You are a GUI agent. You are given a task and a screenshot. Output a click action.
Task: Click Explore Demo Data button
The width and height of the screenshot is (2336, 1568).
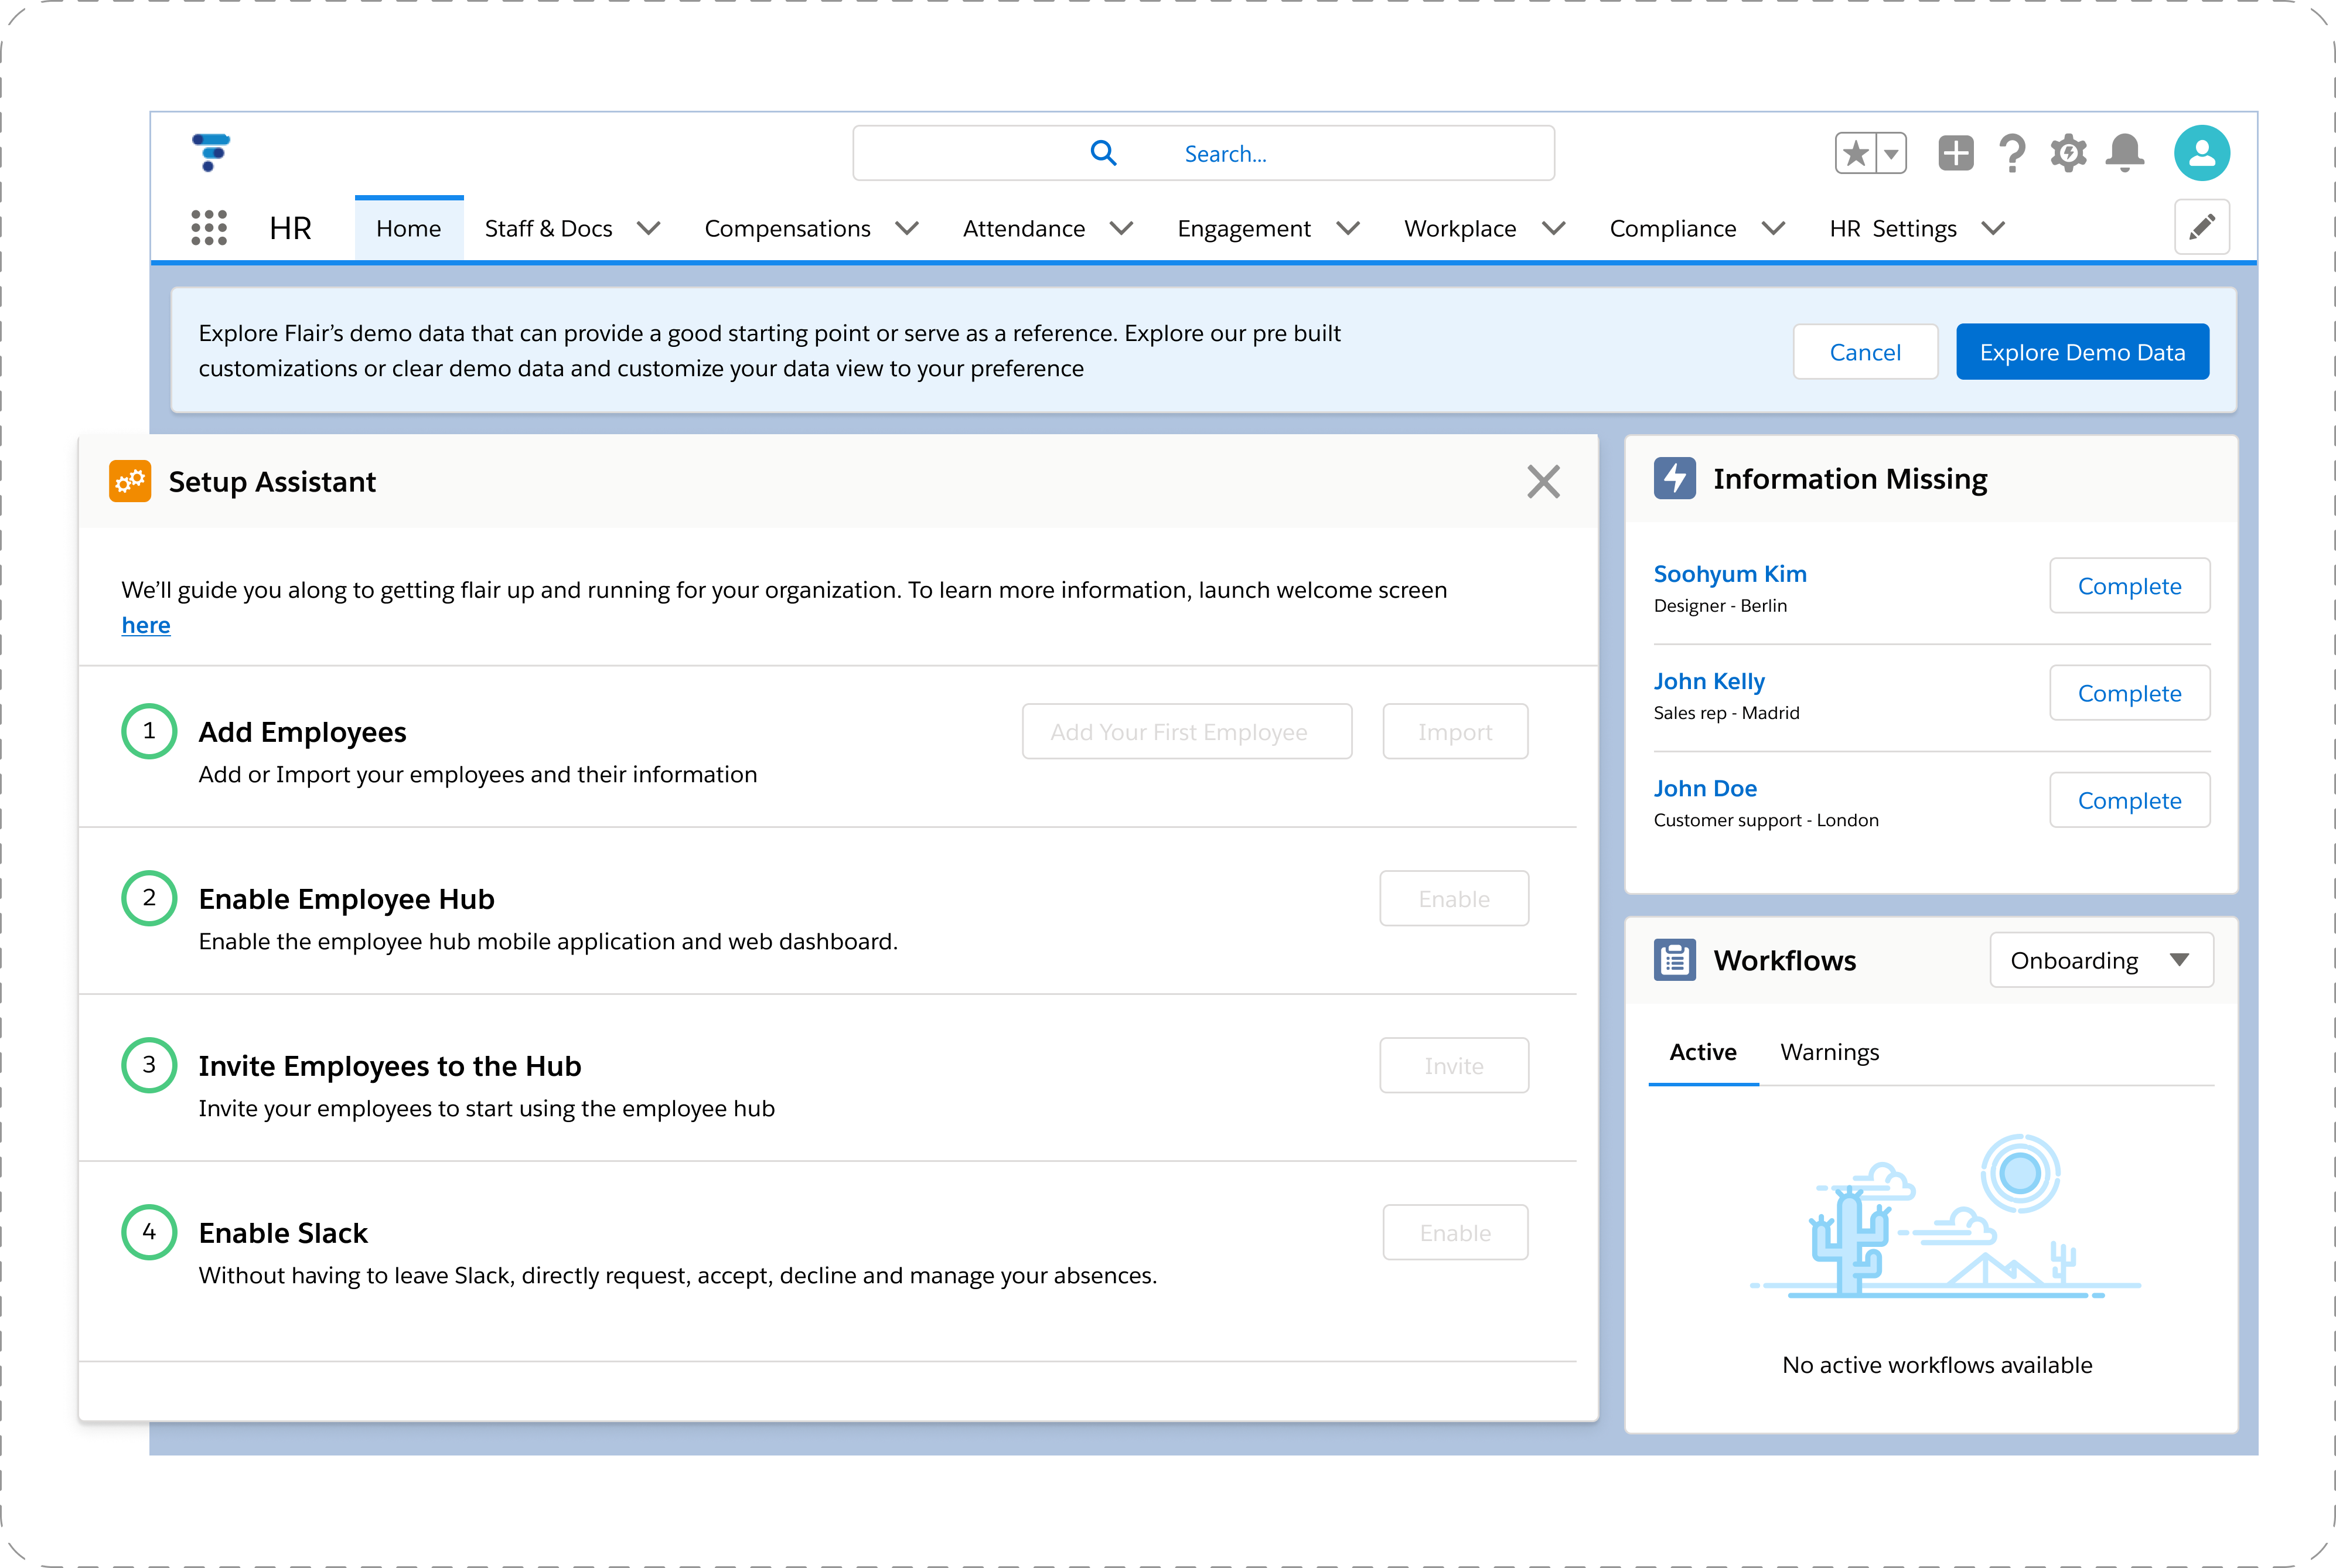coord(2082,352)
